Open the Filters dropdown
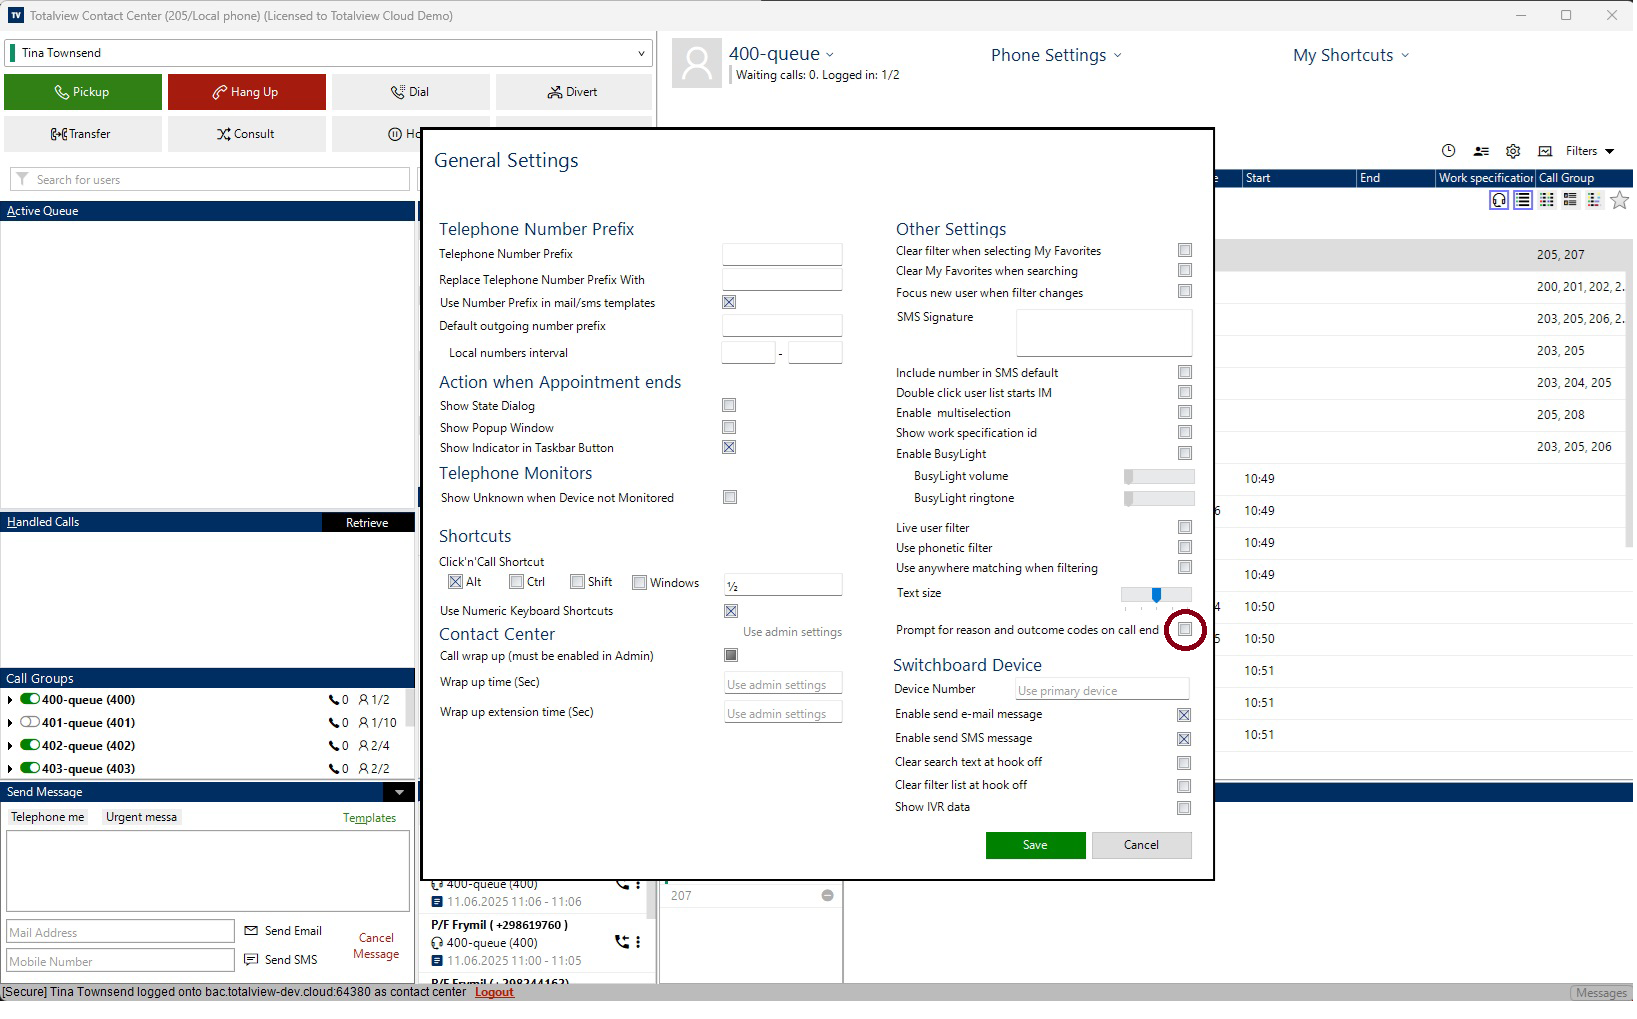The image size is (1637, 1019). click(x=1590, y=151)
